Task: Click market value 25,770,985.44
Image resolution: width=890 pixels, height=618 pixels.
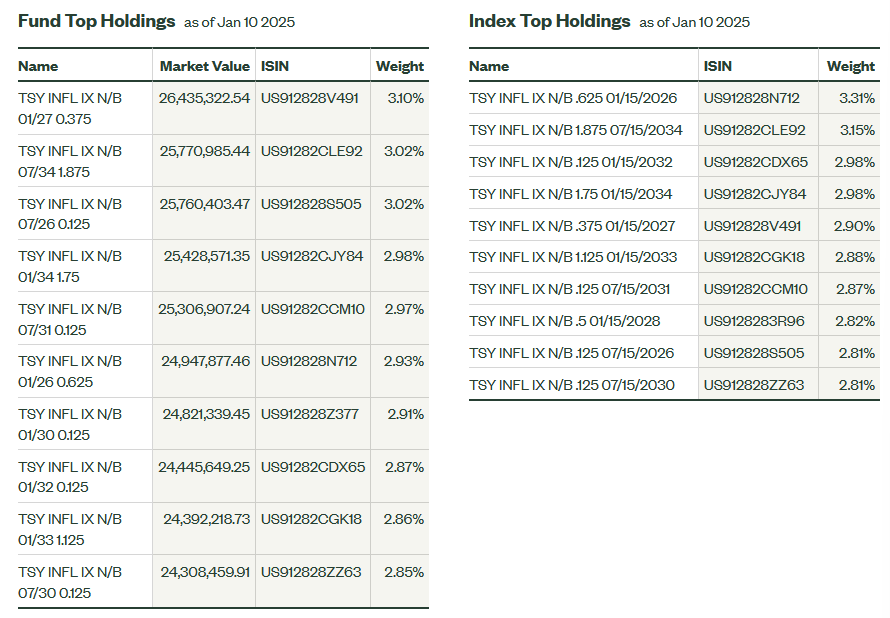Action: 204,151
